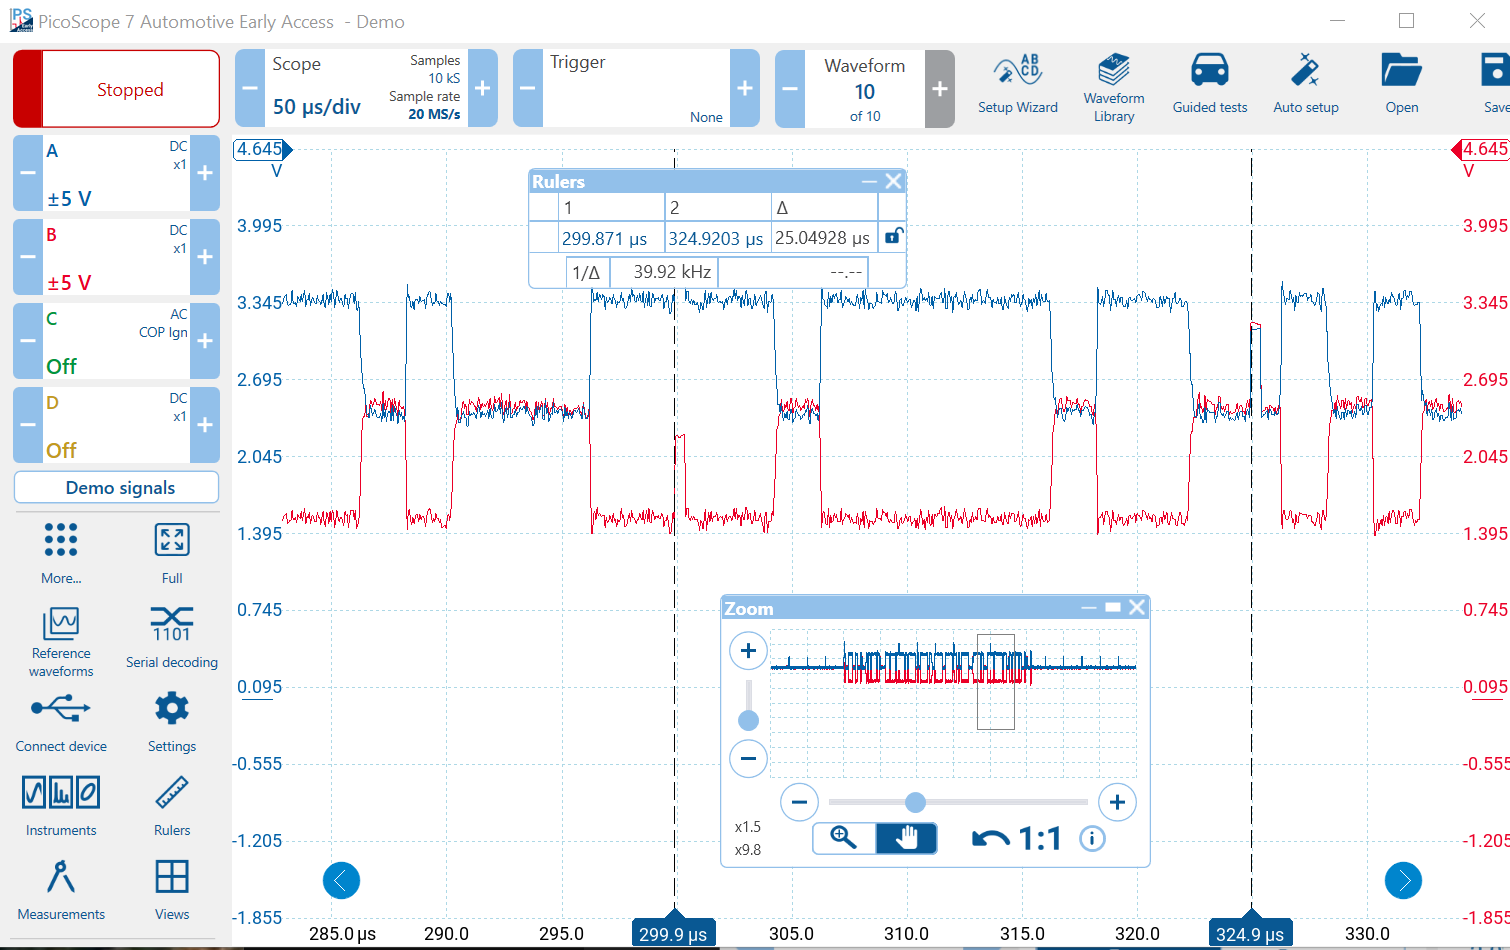Increase Channel A range with plus
Image resolution: width=1510 pixels, height=950 pixels.
click(205, 173)
